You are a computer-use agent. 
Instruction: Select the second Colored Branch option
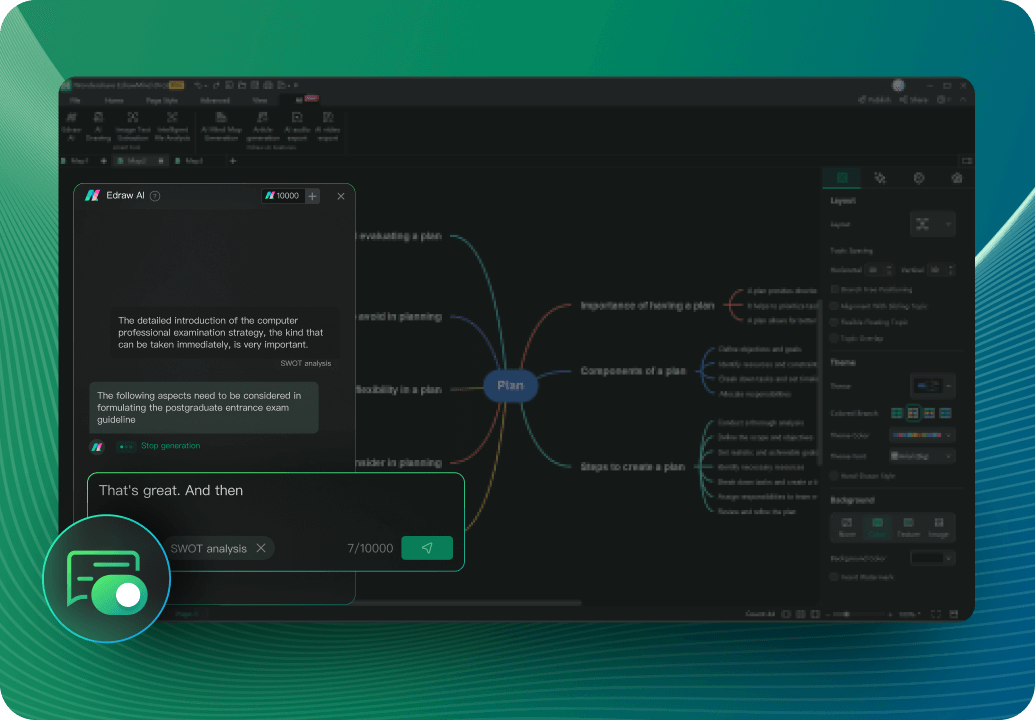[x=913, y=413]
